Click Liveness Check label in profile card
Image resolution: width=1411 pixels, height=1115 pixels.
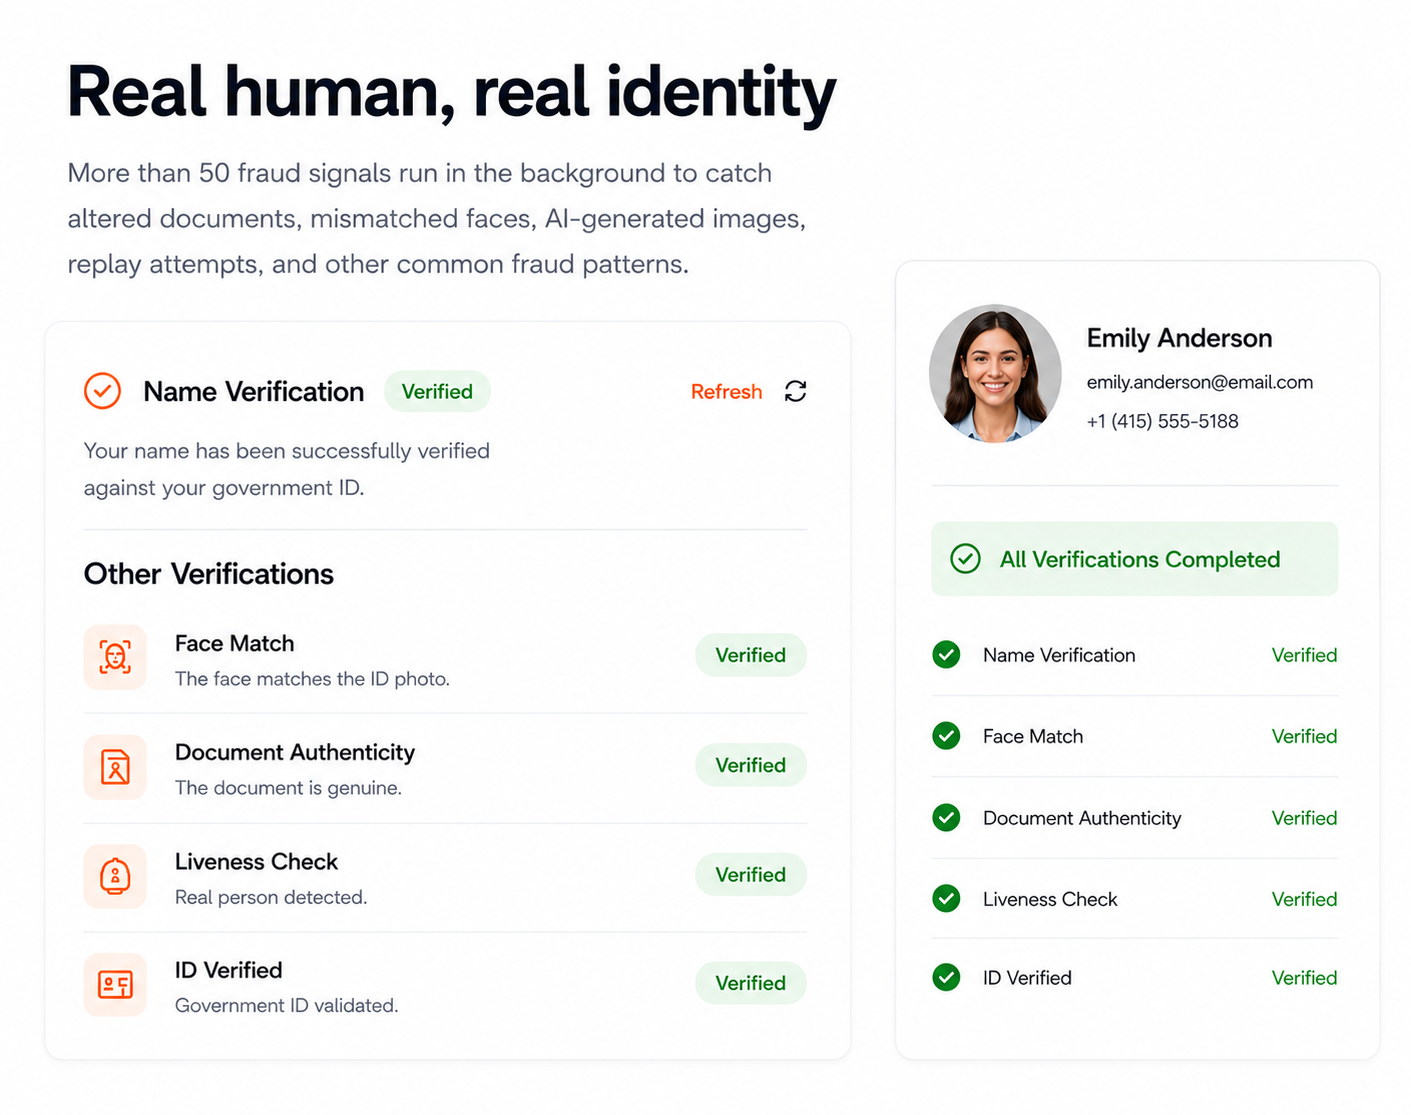1050,899
